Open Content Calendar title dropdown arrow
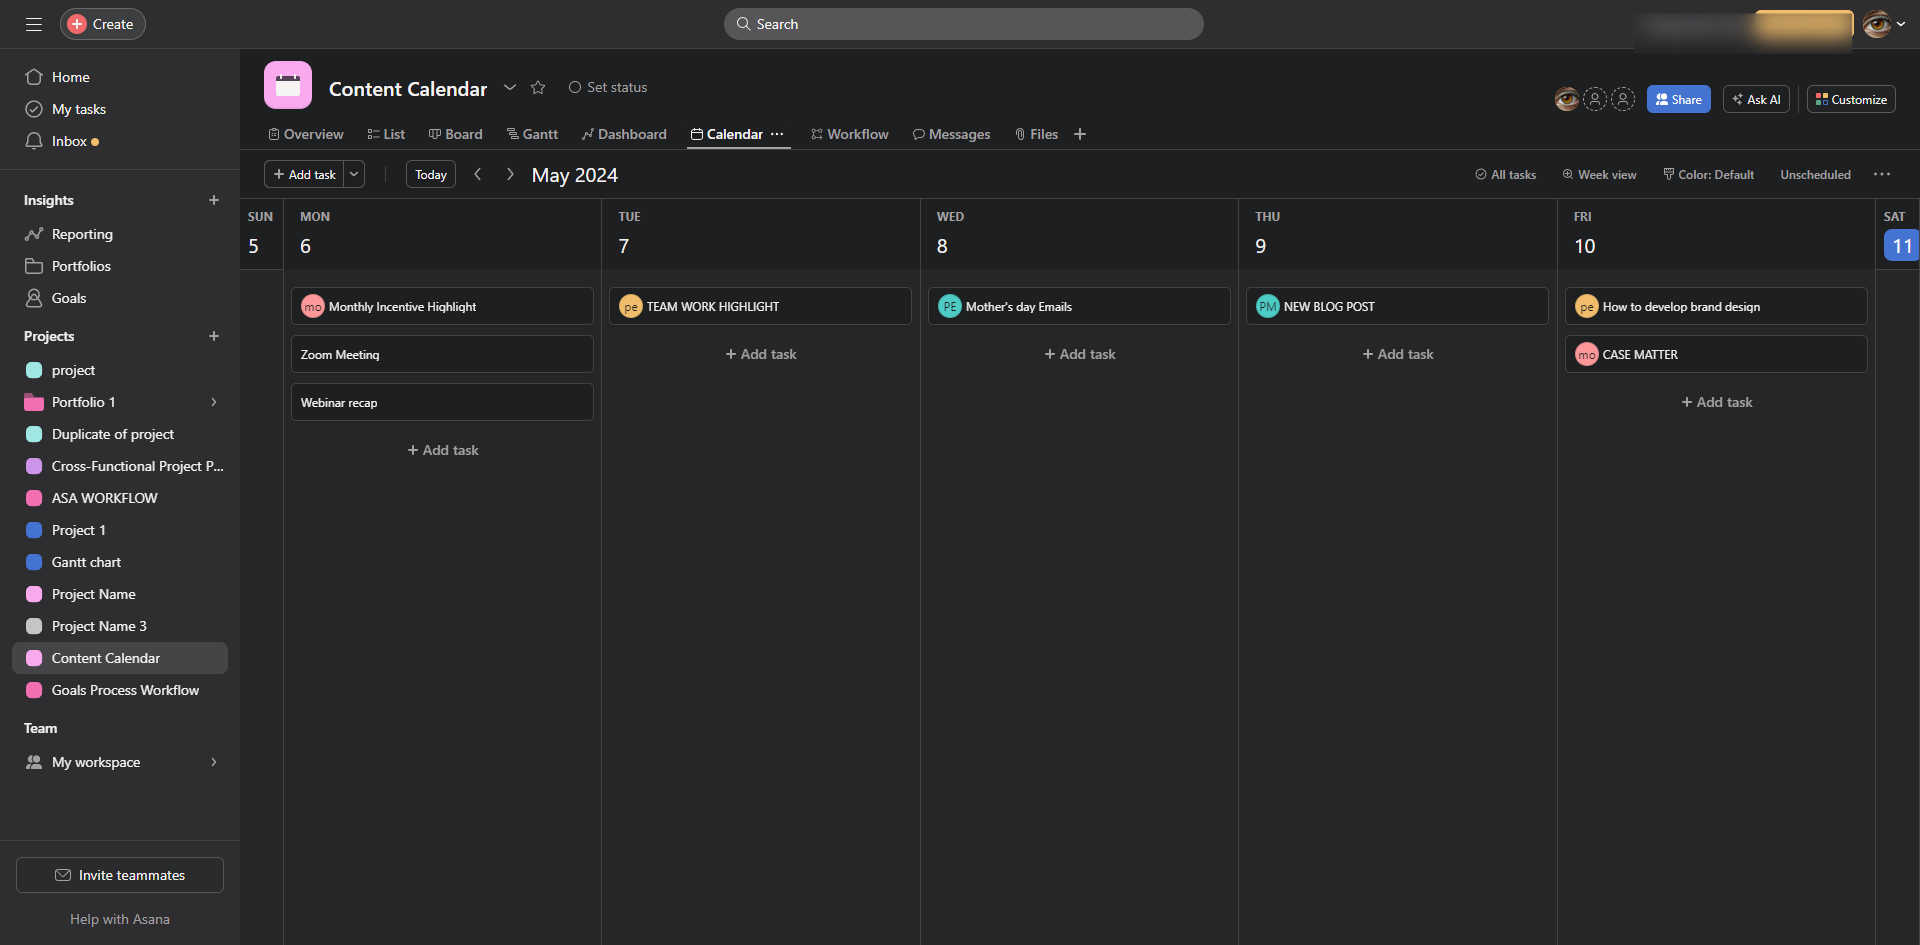This screenshot has height=945, width=1920. pyautogui.click(x=510, y=88)
